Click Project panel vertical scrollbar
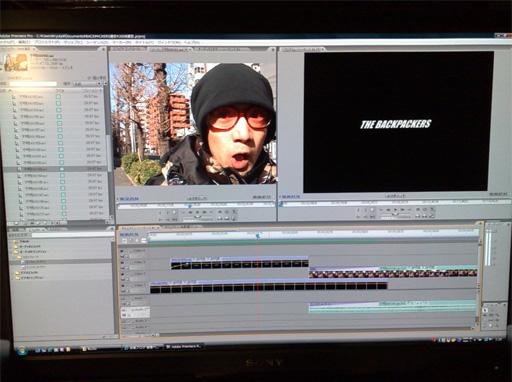The width and height of the screenshot is (512, 382). pos(108,152)
